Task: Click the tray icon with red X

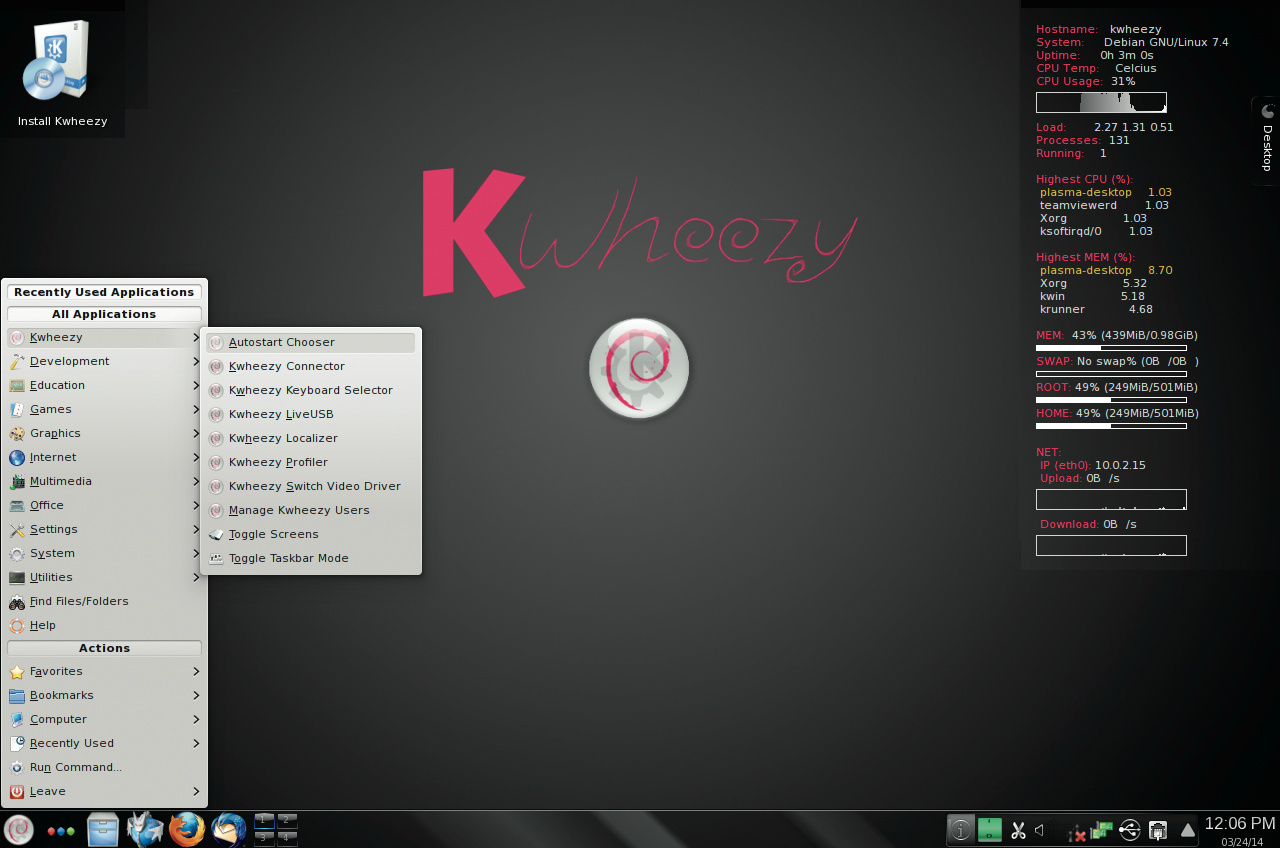Action: click(x=1079, y=834)
